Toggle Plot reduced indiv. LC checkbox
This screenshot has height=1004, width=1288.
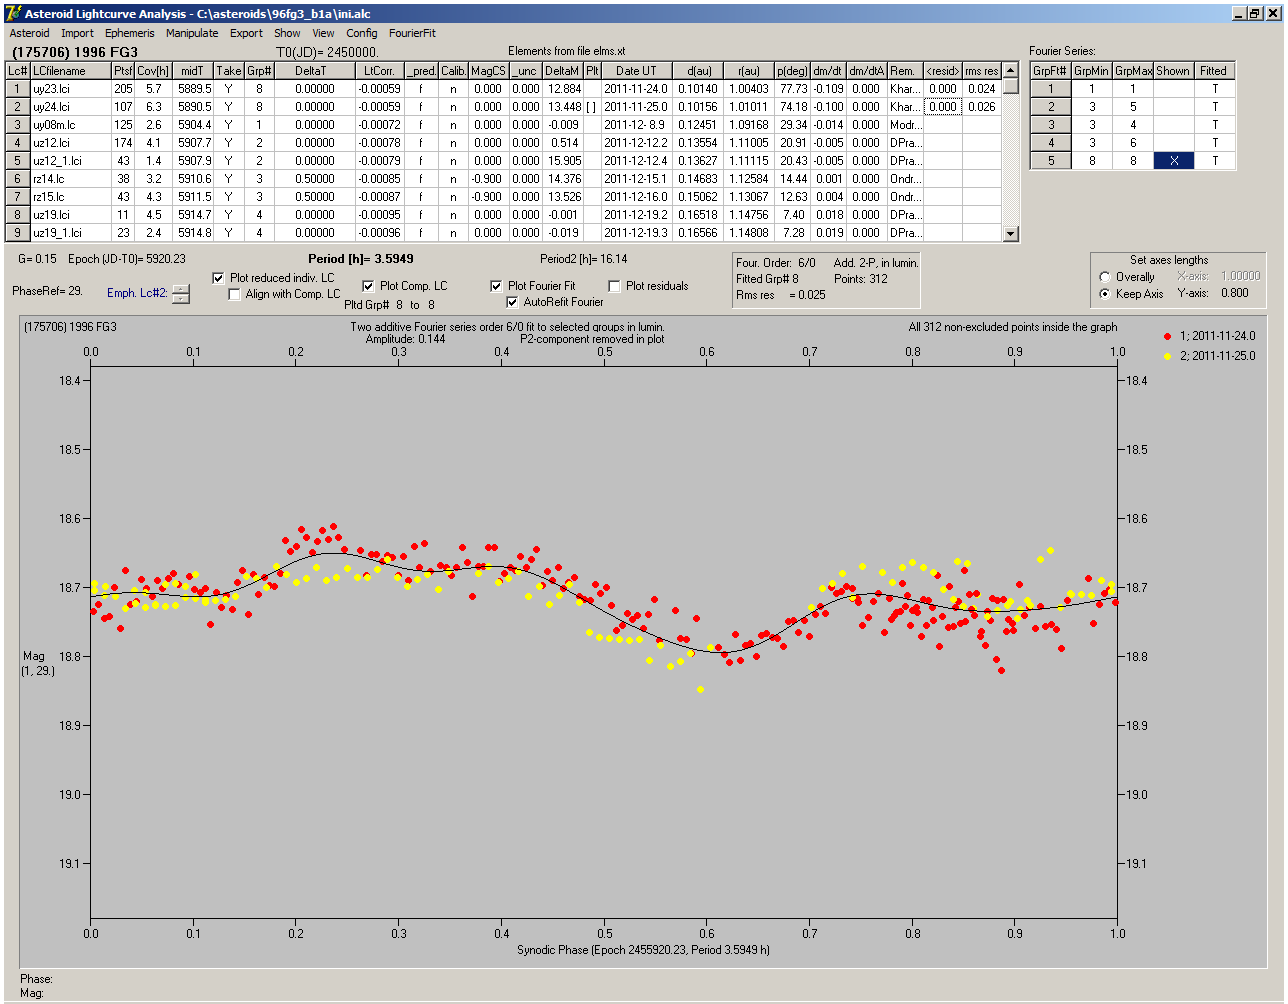pyautogui.click(x=219, y=278)
